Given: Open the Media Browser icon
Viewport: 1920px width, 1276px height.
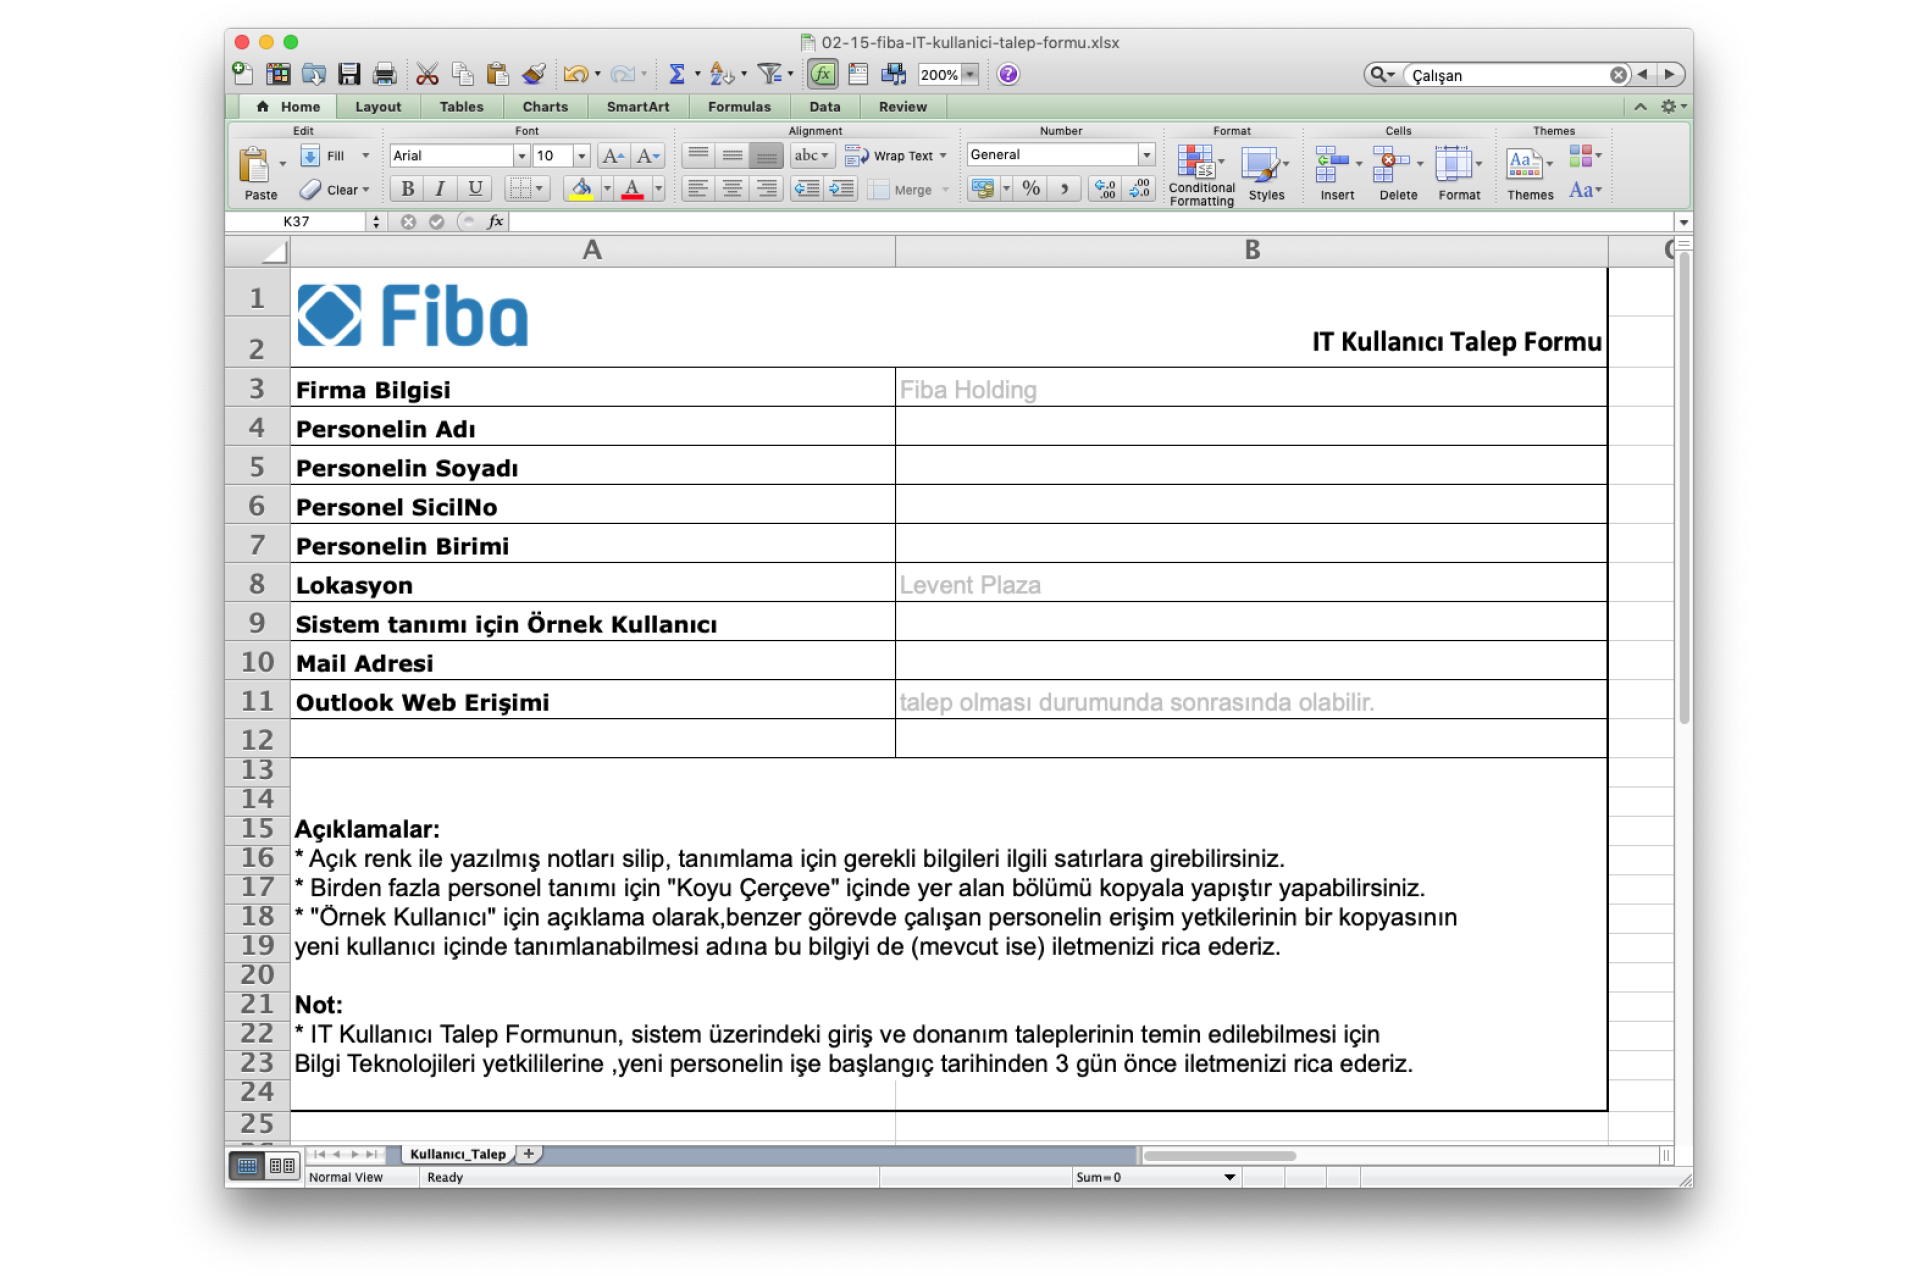Looking at the screenshot, I should tap(893, 73).
